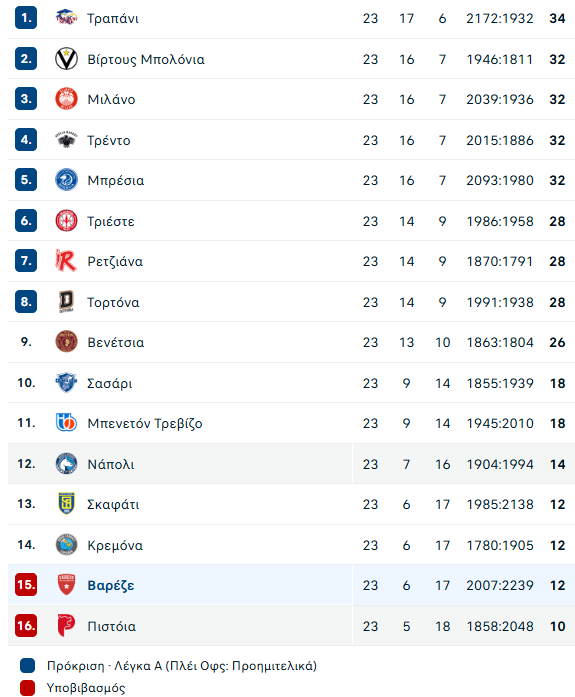Click the Βίρτους Μπολόνια black V logo
Image resolution: width=575 pixels, height=697 pixels.
tap(66, 59)
